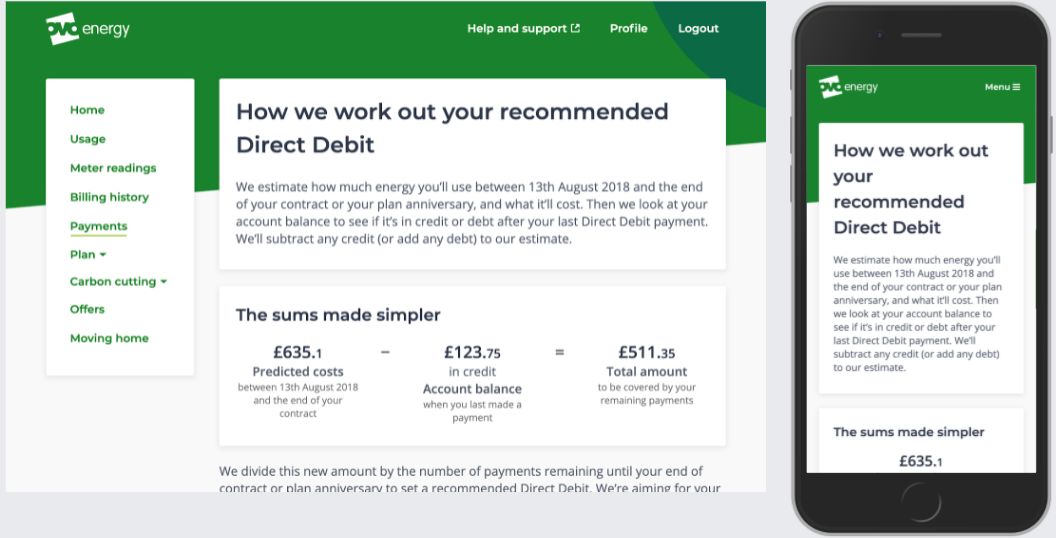Select Meter readings in sidebar

pyautogui.click(x=113, y=168)
